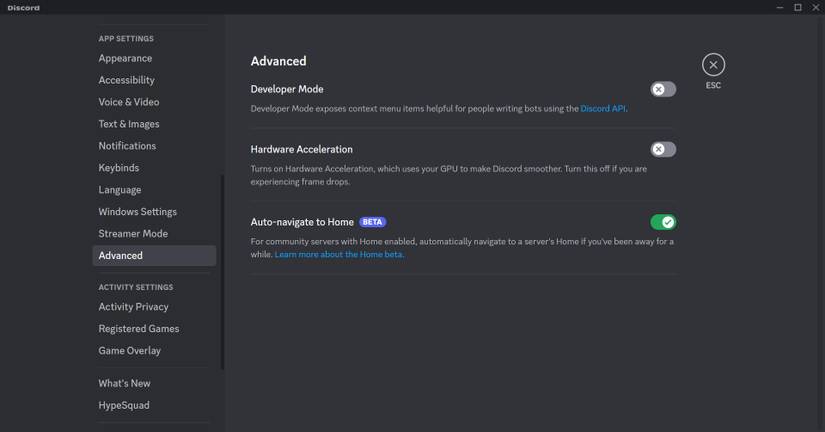825x432 pixels.
Task: Go to Appearance settings
Action: 125,58
